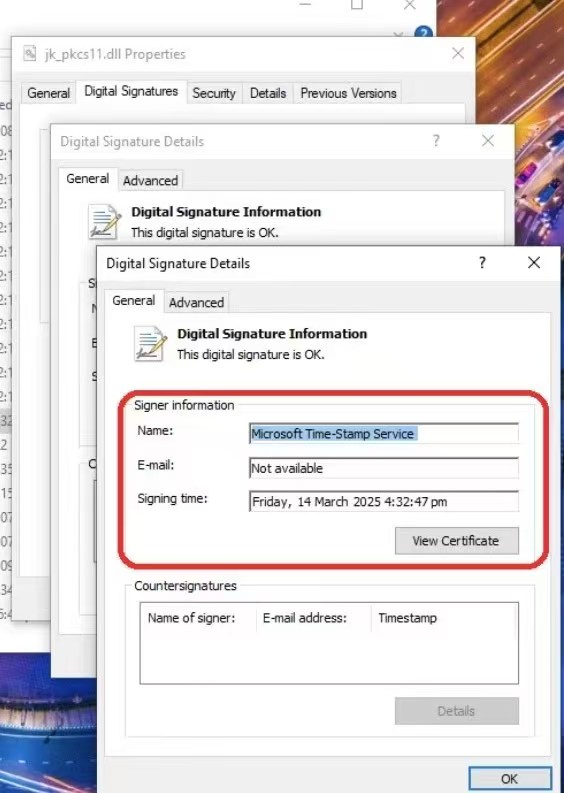Click help question mark in back Digital Signature Details
This screenshot has width=564, height=793.
[436, 141]
